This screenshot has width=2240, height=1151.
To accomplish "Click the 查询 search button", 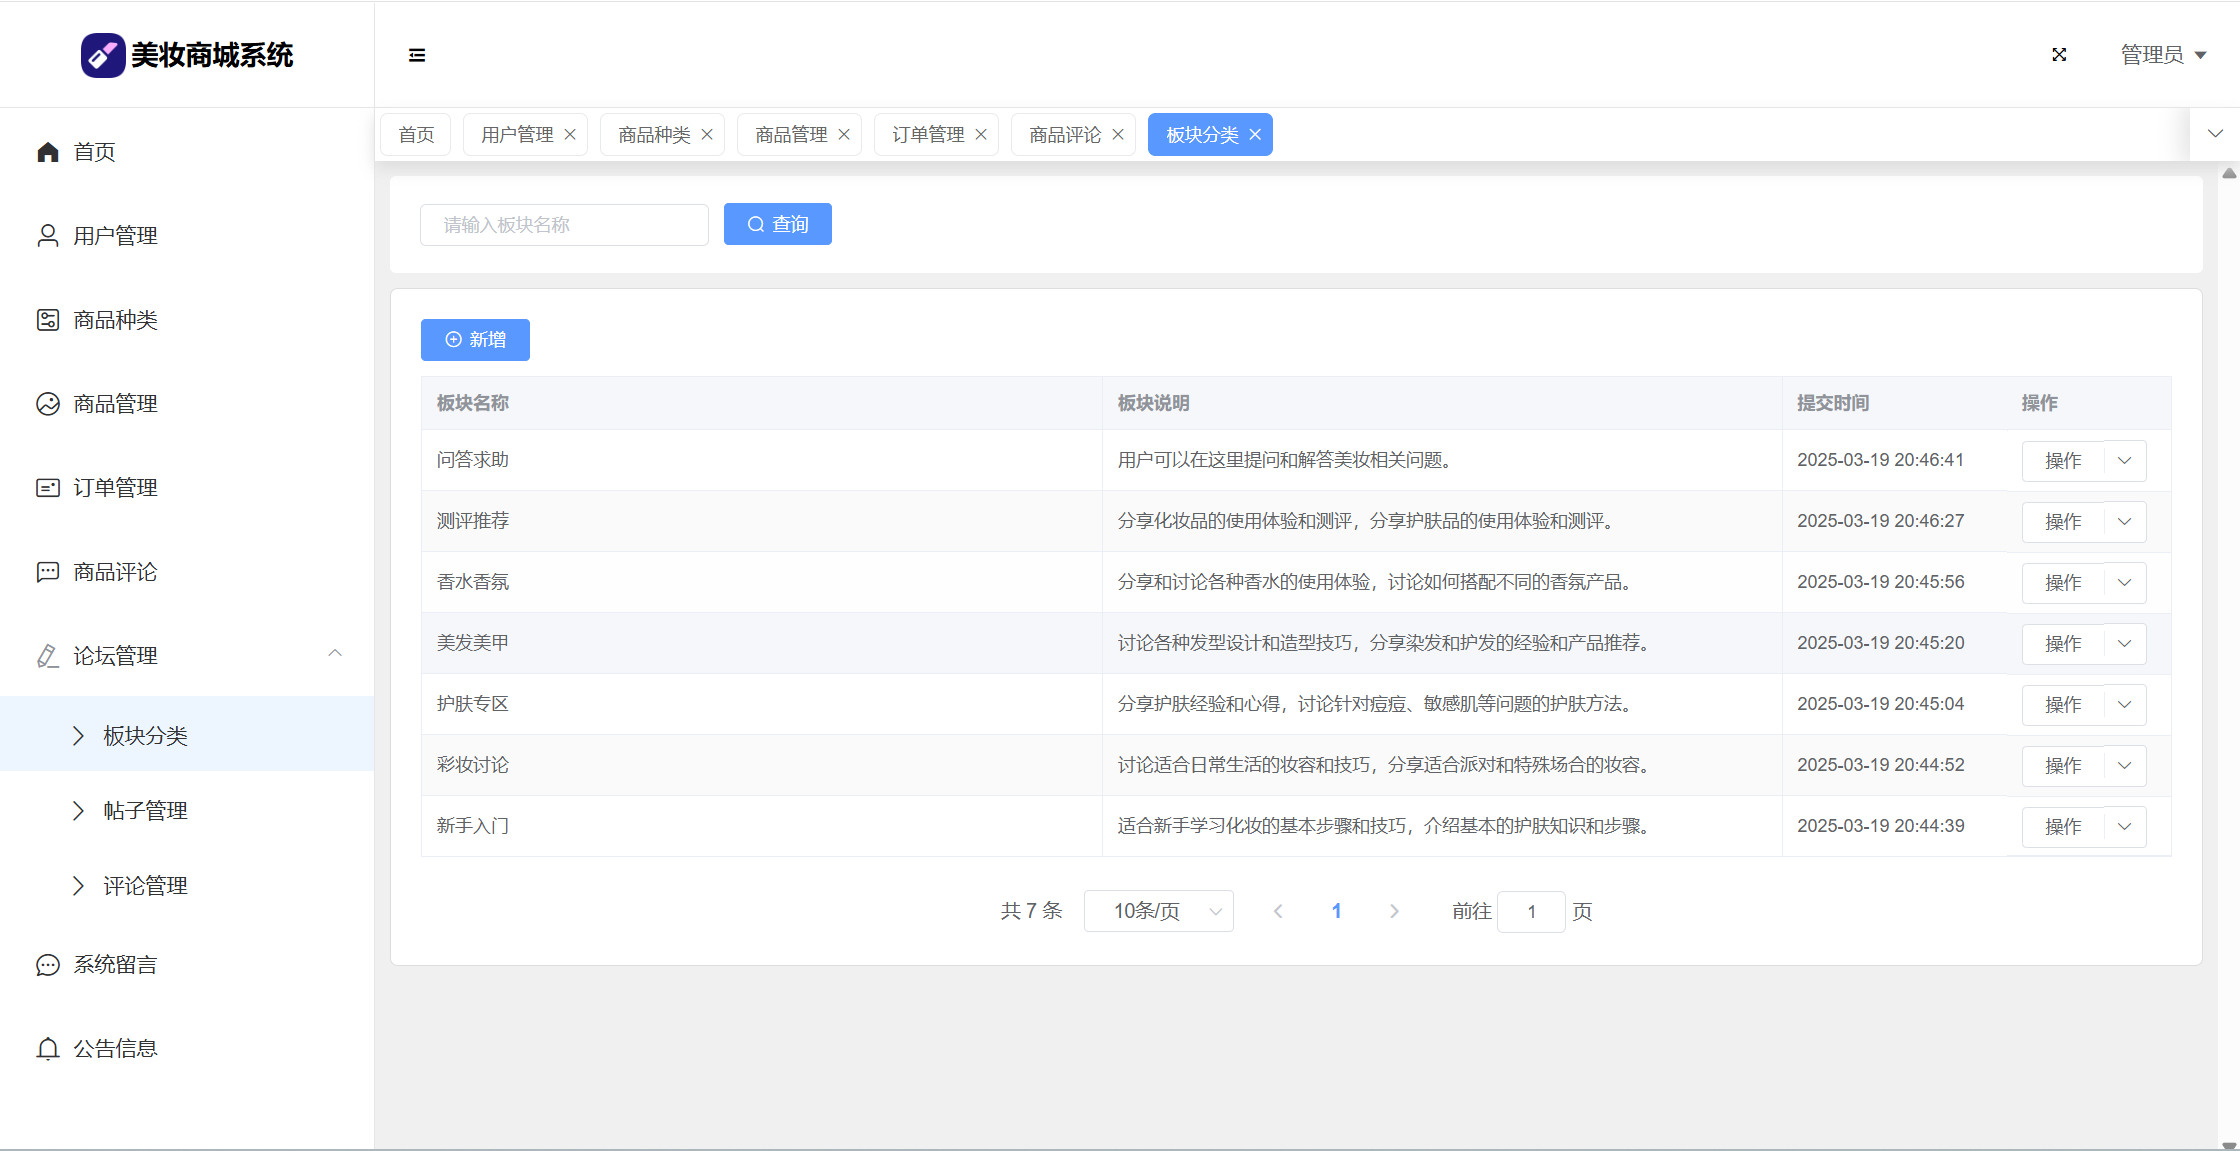I will click(777, 225).
